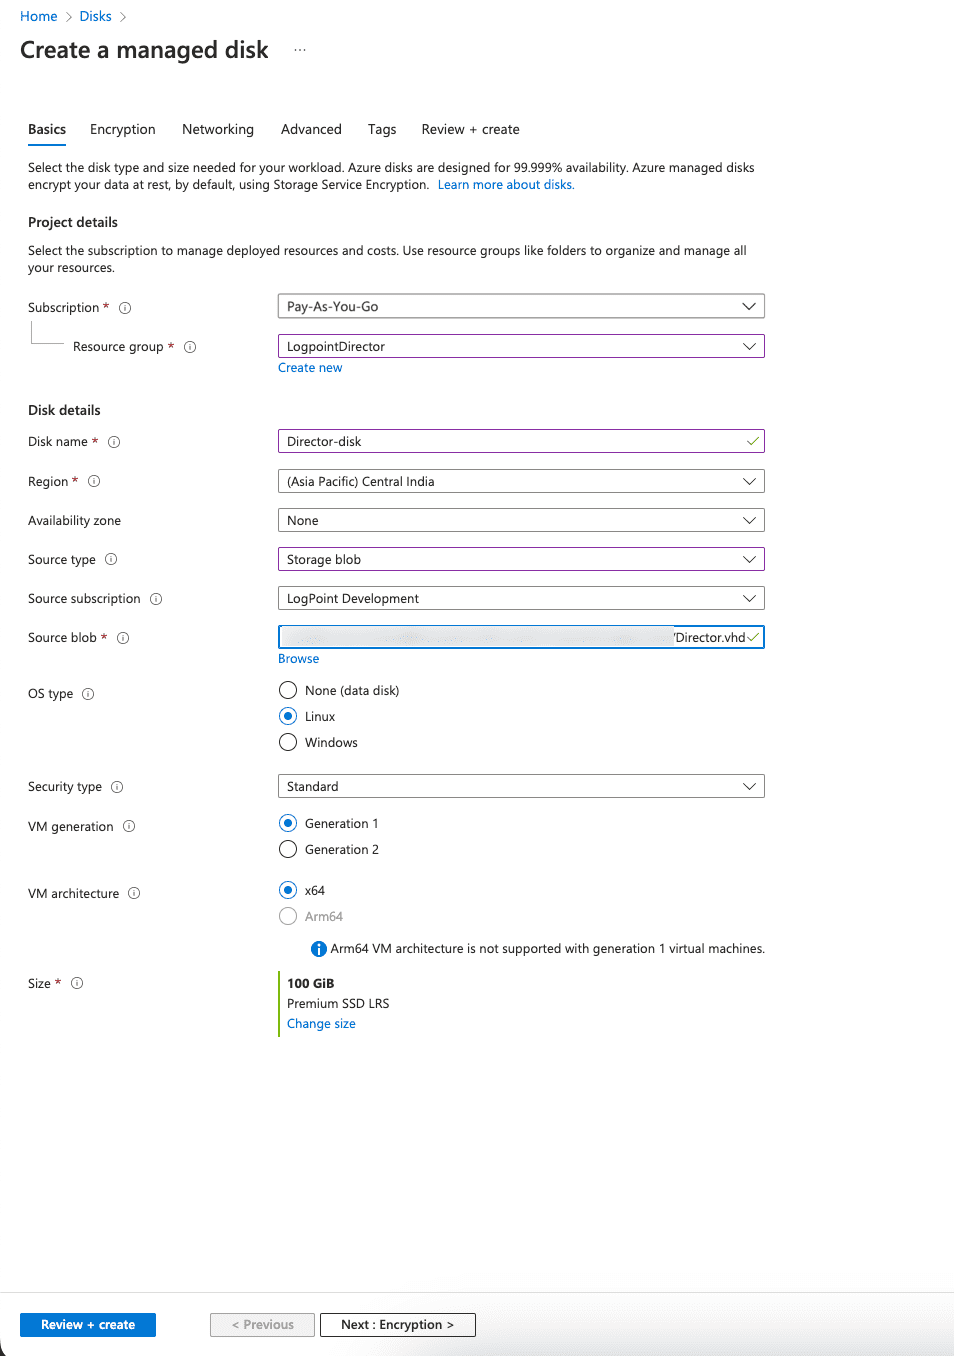Click Change size under Size
Viewport: 954px width, 1356px height.
click(321, 1023)
